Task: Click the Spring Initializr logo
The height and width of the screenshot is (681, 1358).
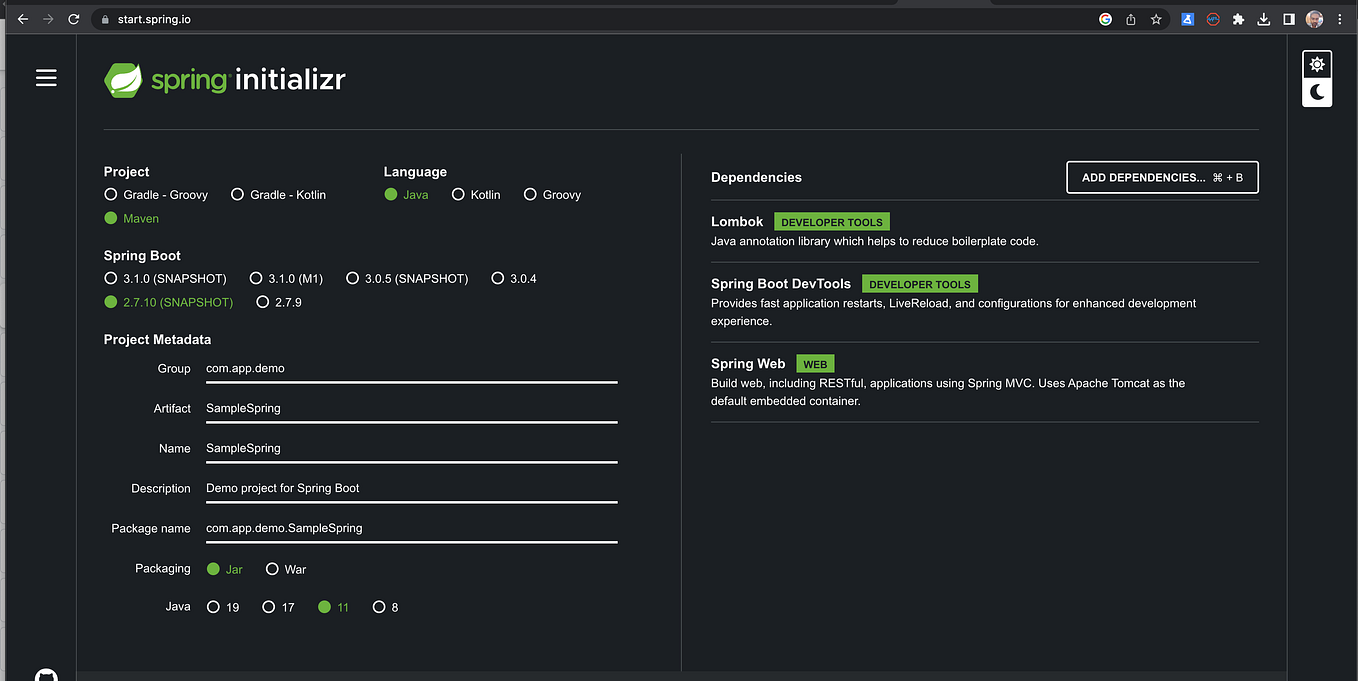Action: 223,79
